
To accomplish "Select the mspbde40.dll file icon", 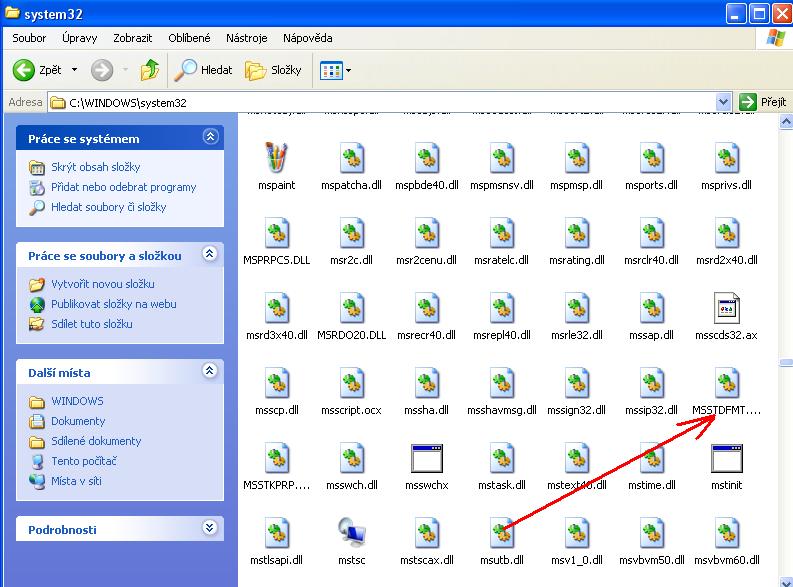I will [x=427, y=158].
